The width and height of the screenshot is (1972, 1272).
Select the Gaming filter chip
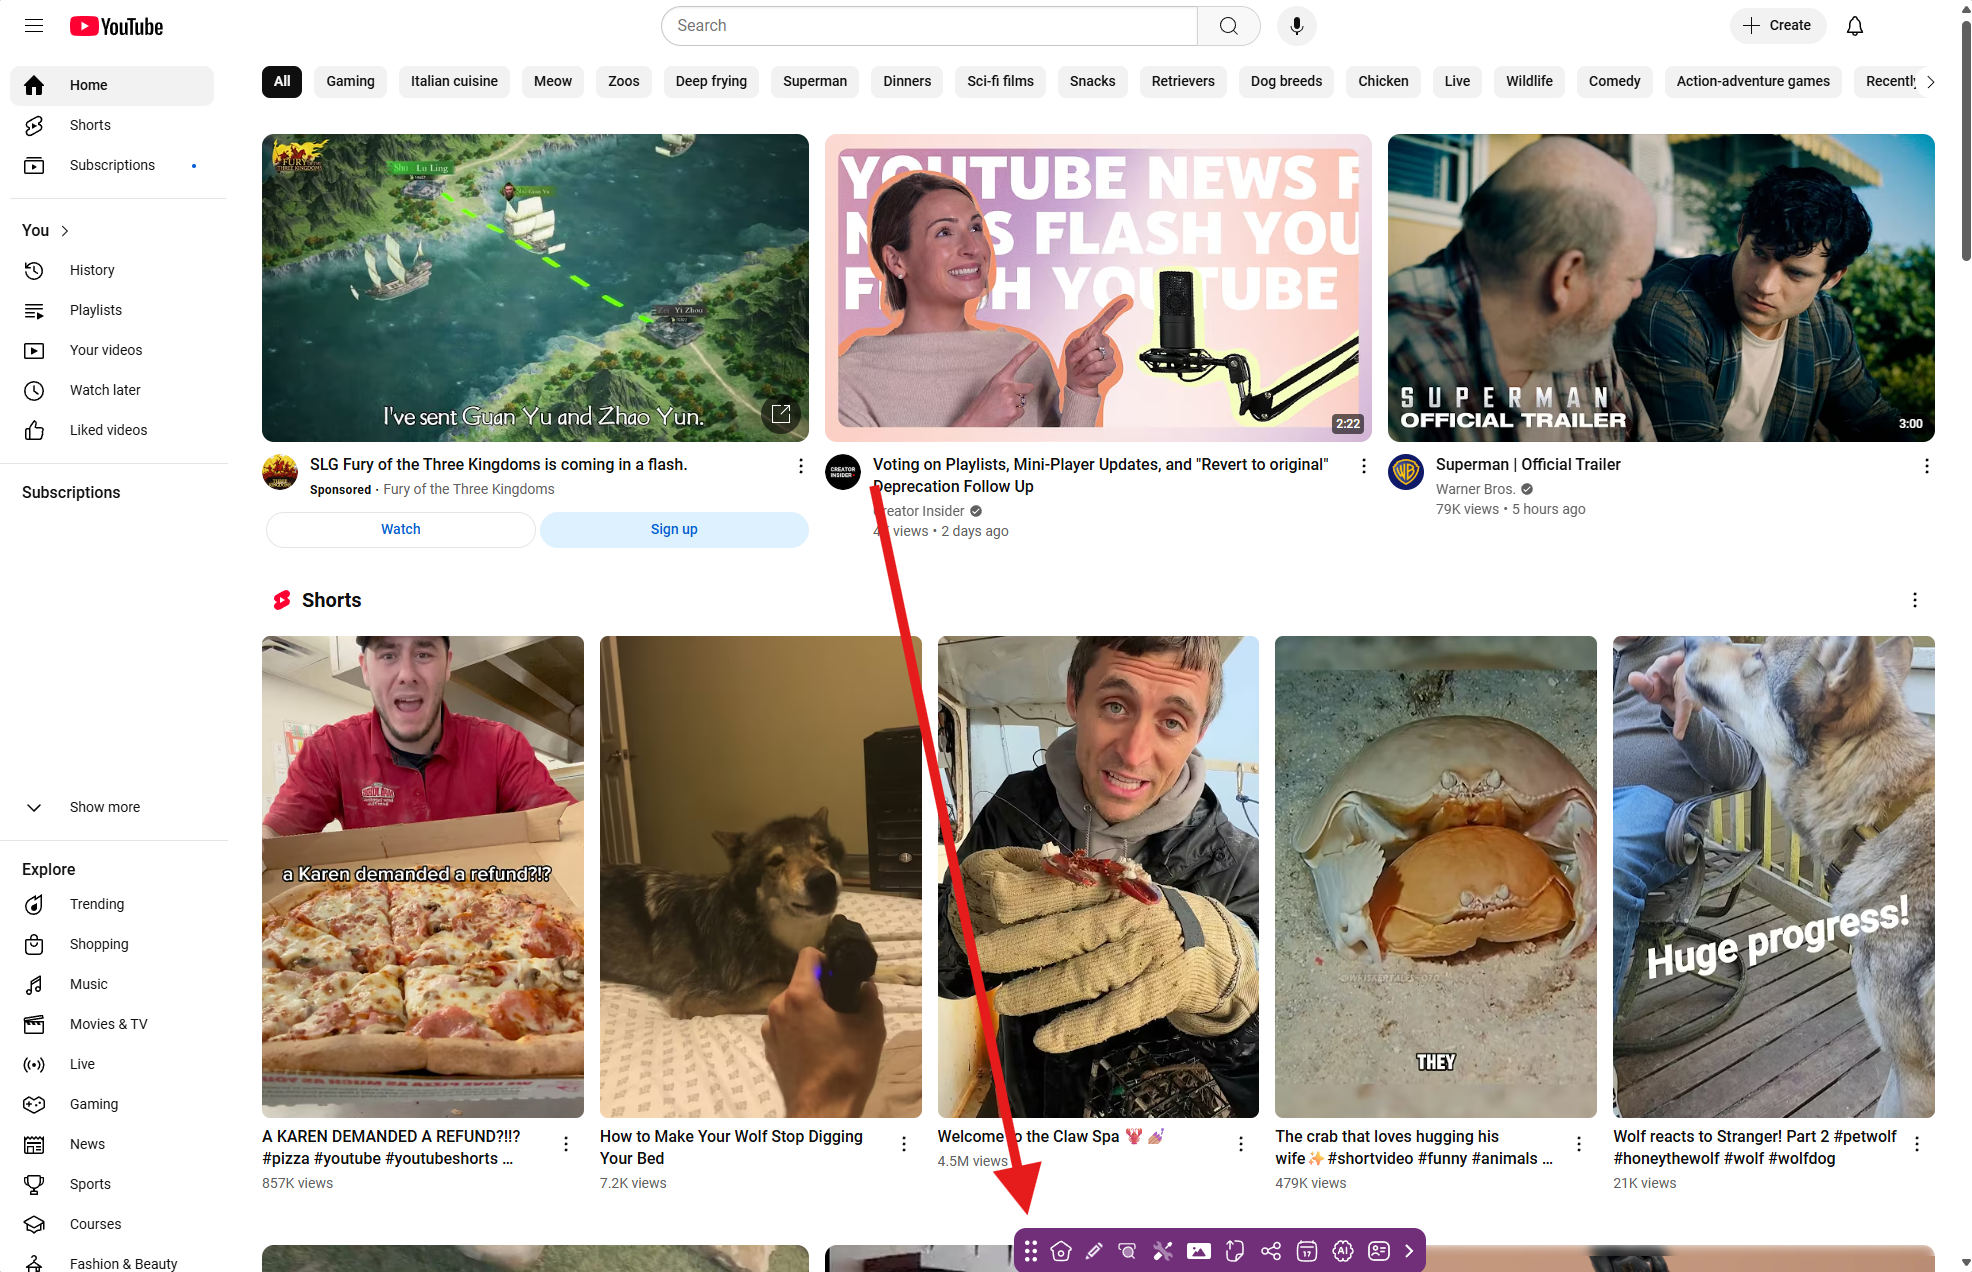350,81
